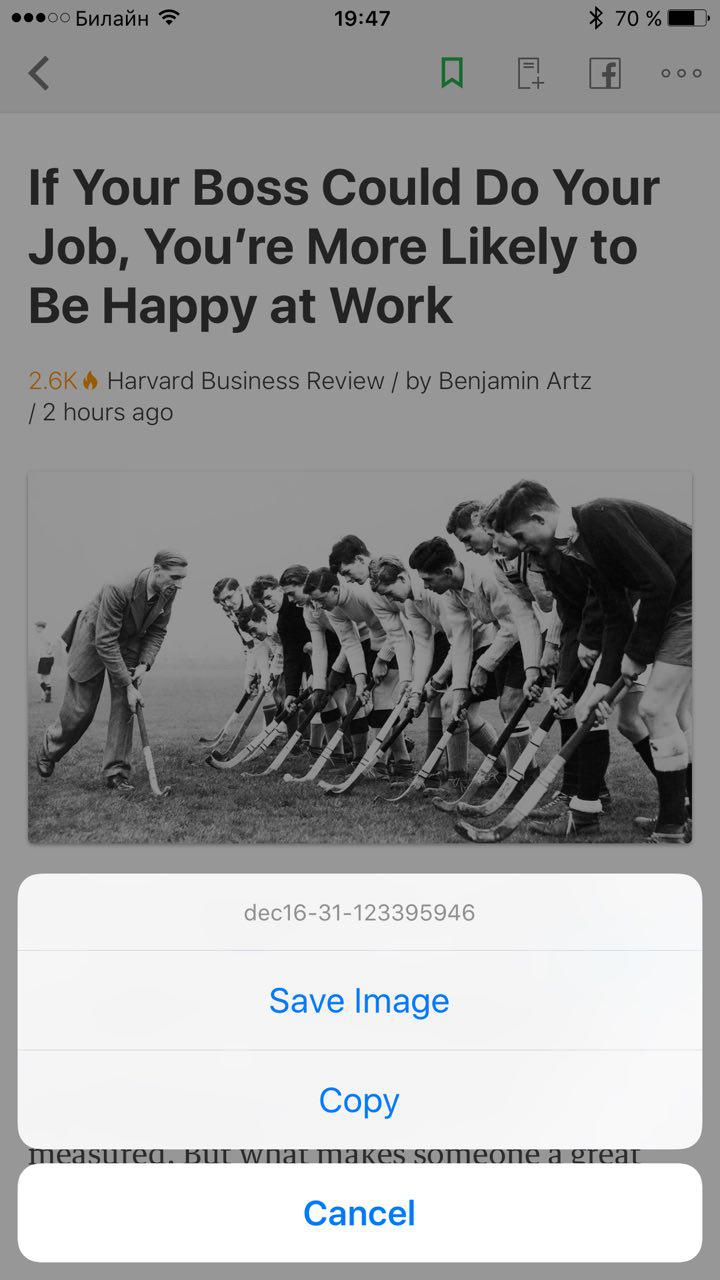Tap the hockey players article photo
Viewport: 720px width, 1280px height.
[360, 658]
